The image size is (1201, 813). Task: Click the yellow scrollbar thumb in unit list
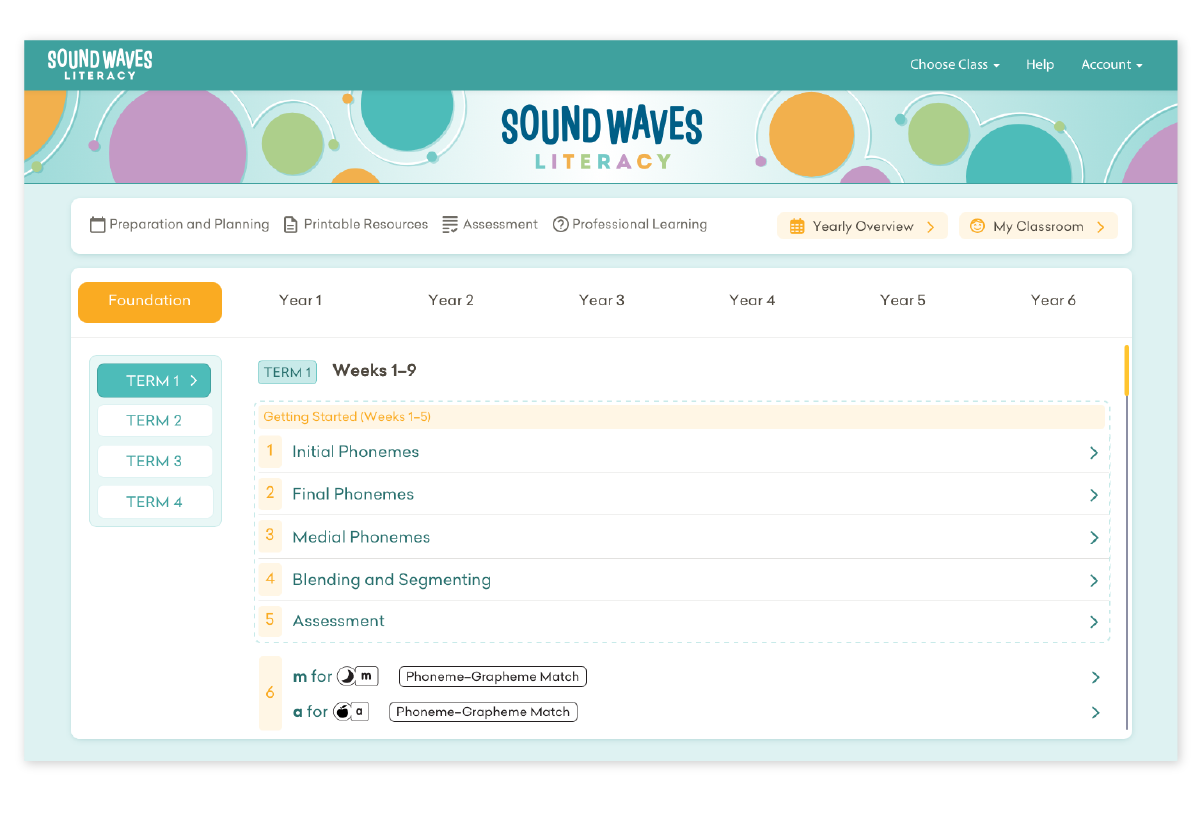pos(1126,370)
